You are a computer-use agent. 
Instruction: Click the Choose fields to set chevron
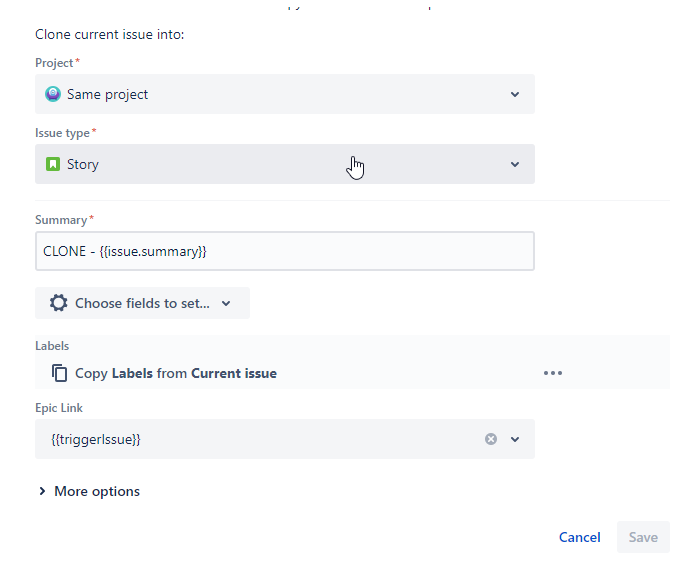click(x=226, y=303)
